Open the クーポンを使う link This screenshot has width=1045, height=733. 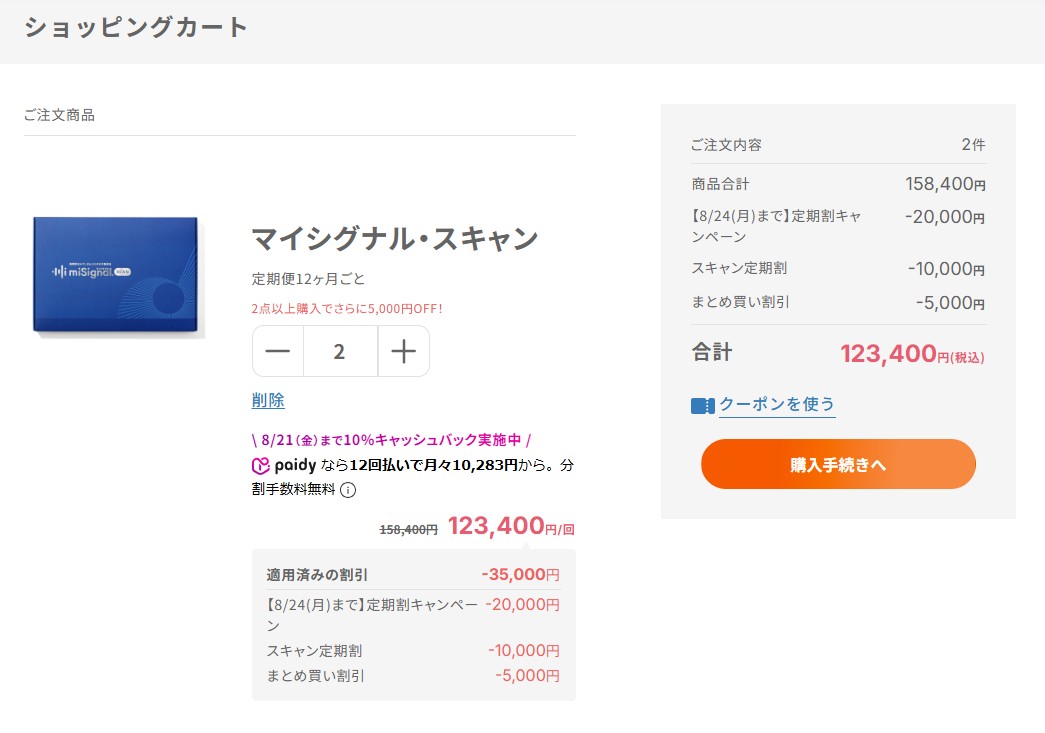pyautogui.click(x=777, y=404)
